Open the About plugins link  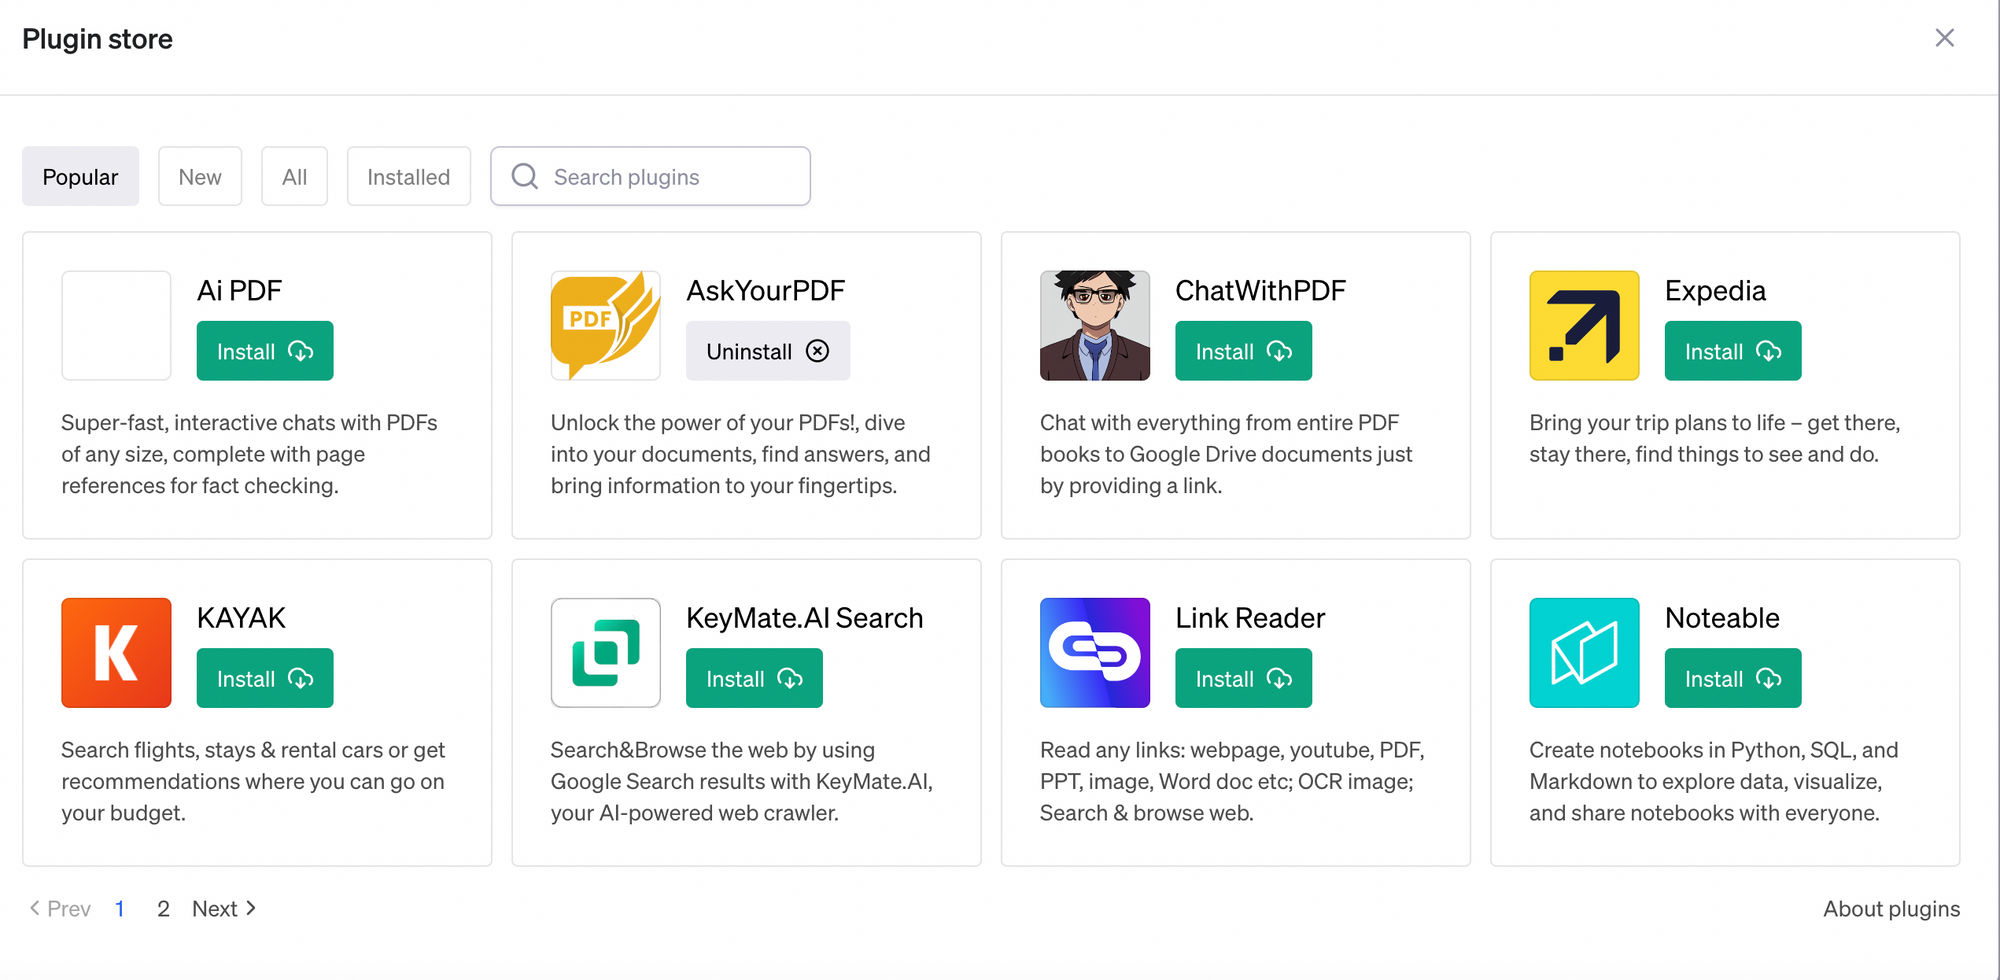(1891, 908)
